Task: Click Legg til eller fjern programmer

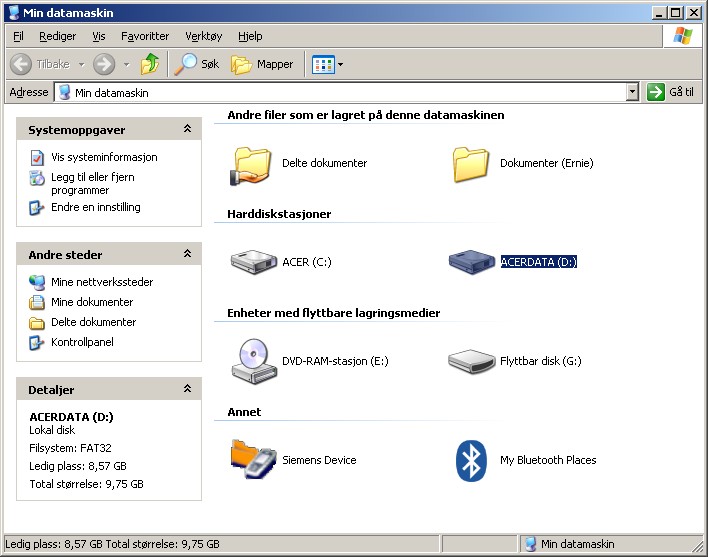Action: 93,183
